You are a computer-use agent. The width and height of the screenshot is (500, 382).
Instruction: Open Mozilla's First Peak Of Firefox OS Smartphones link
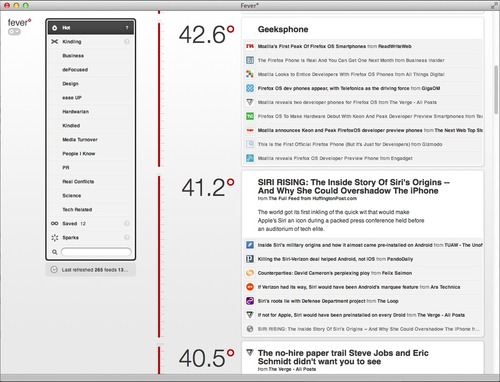click(312, 46)
